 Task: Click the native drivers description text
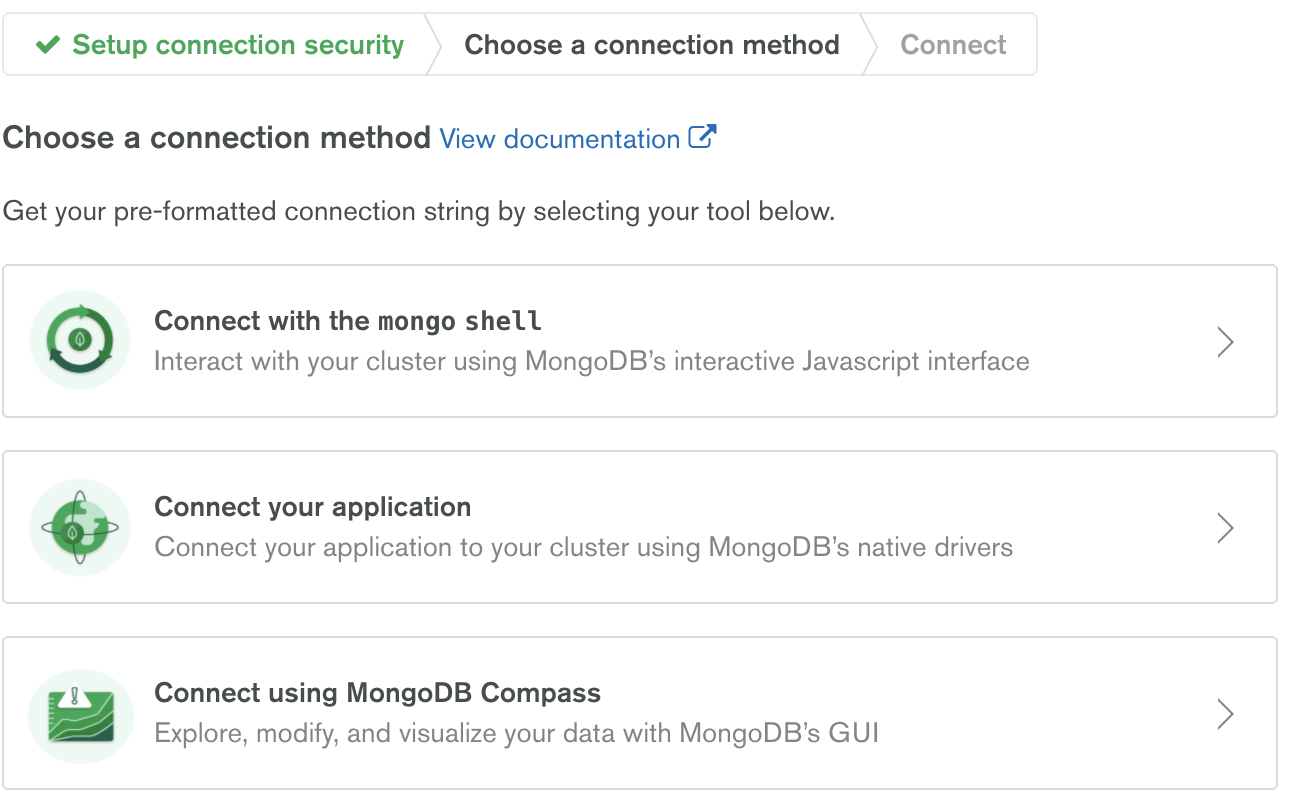(x=584, y=547)
